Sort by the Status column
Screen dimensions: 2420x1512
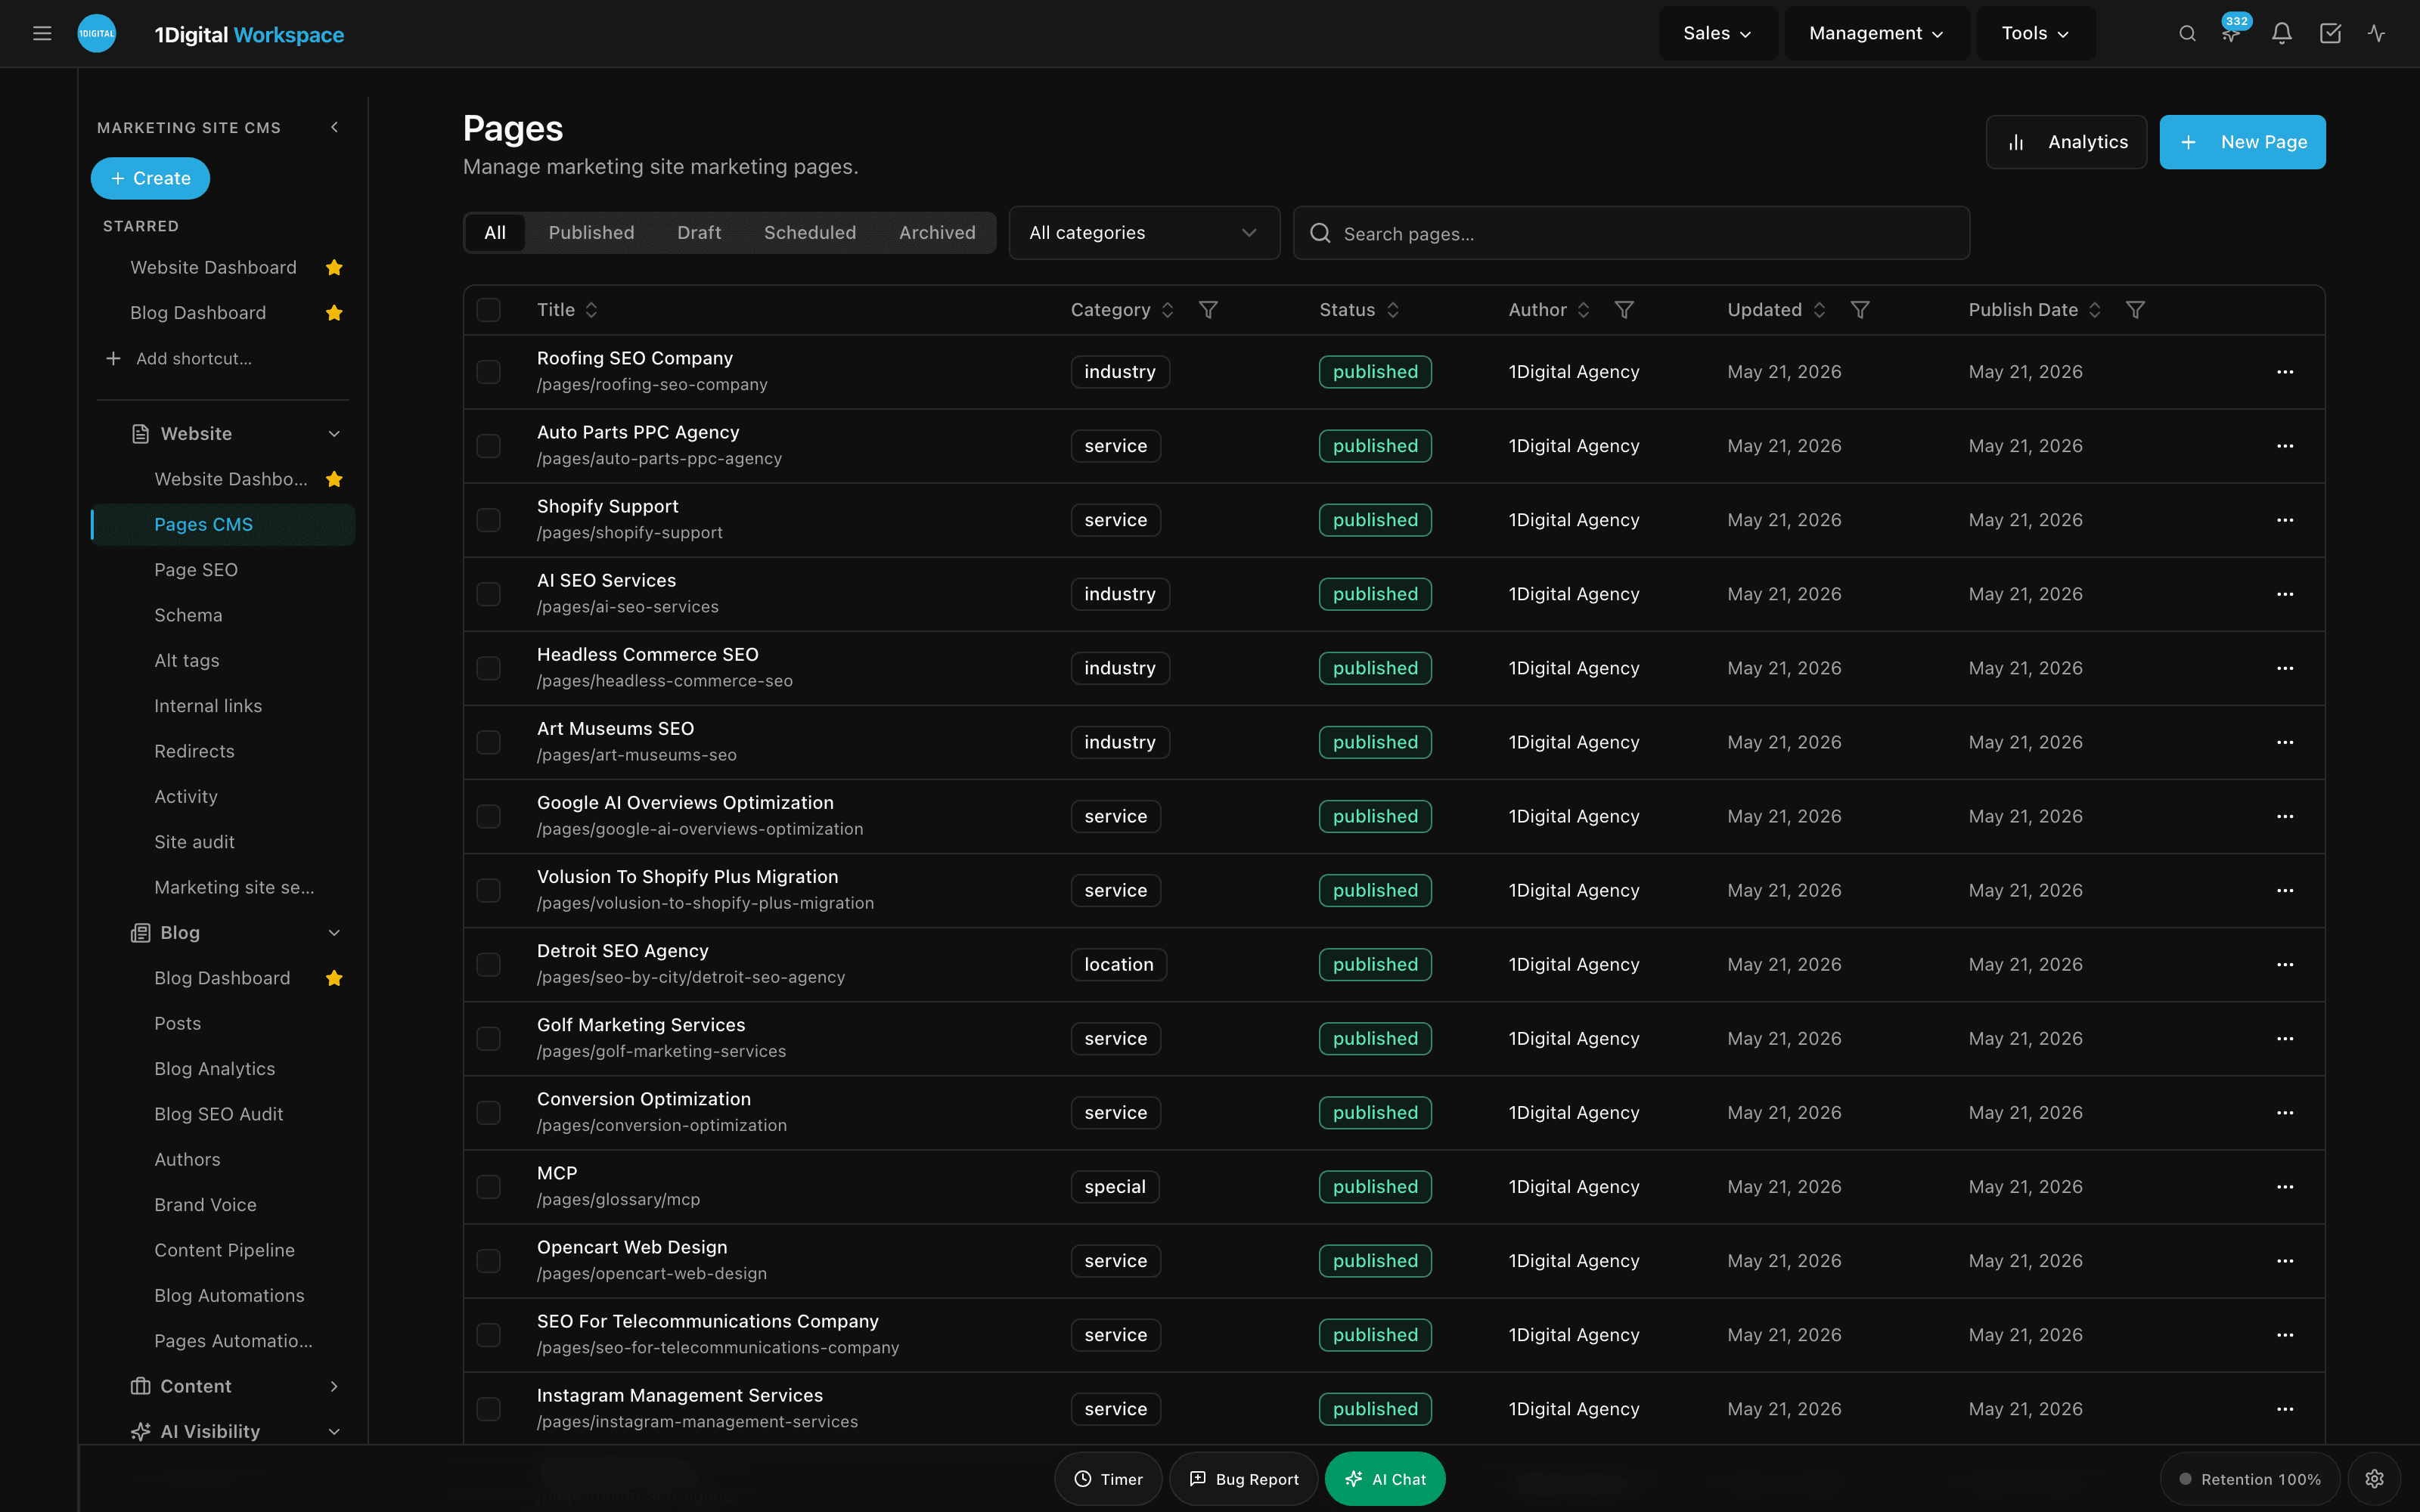[1359, 310]
